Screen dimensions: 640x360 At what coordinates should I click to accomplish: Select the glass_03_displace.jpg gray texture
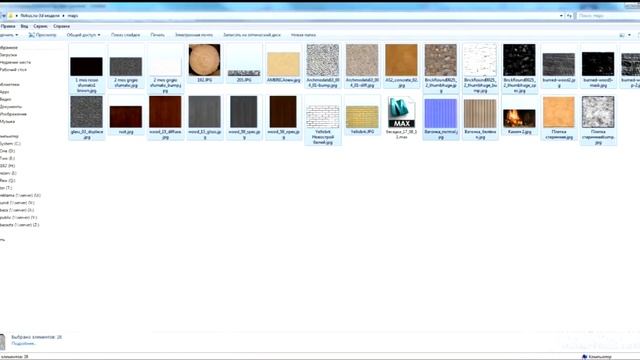tap(86, 112)
